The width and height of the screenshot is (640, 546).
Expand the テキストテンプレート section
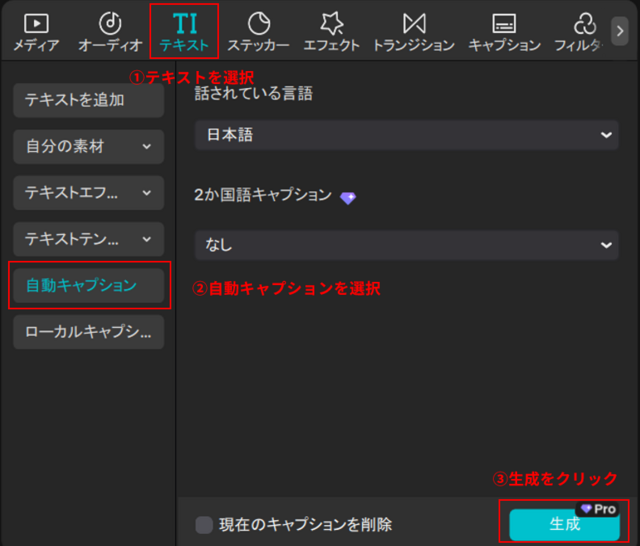[x=88, y=239]
